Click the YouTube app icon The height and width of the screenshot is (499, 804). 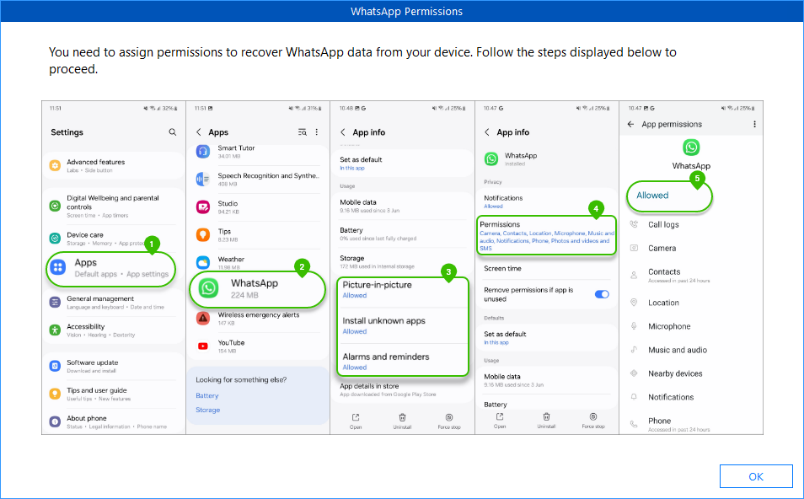203,346
